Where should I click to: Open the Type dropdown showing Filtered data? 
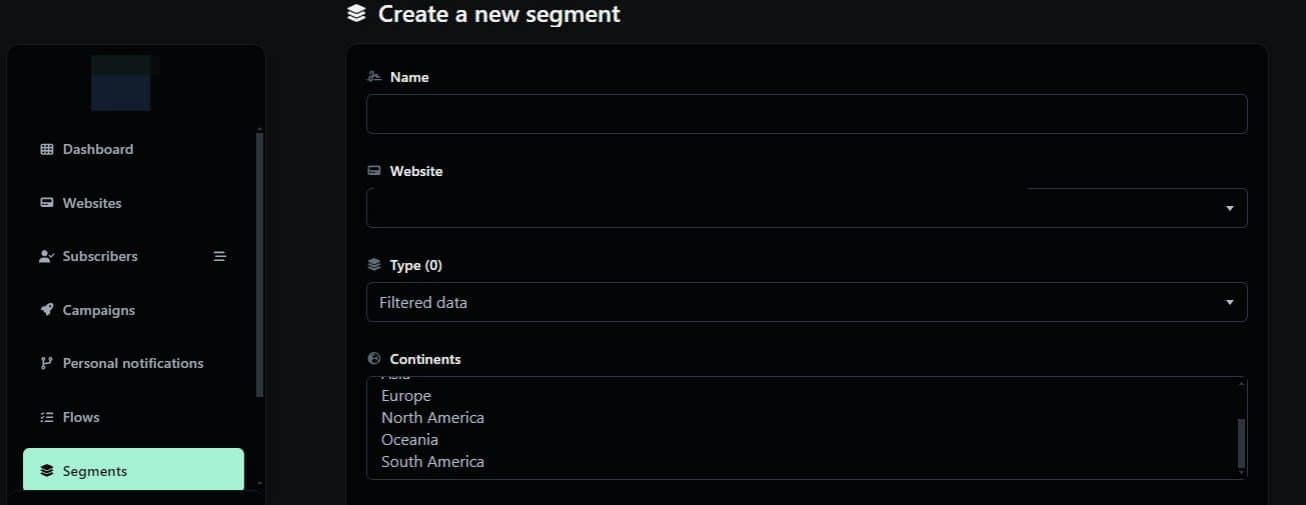point(806,302)
